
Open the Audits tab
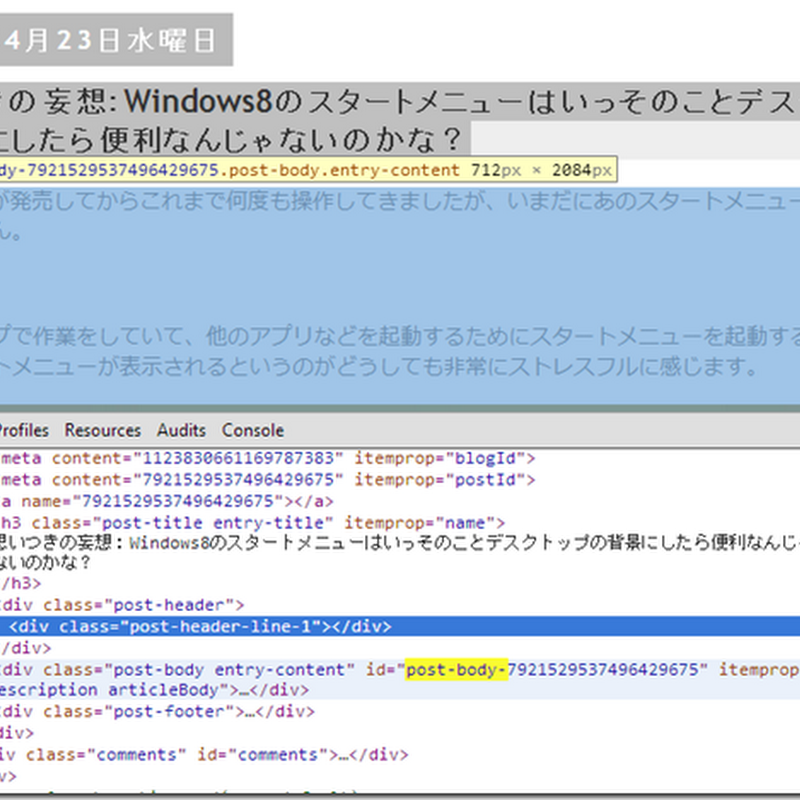click(x=181, y=430)
